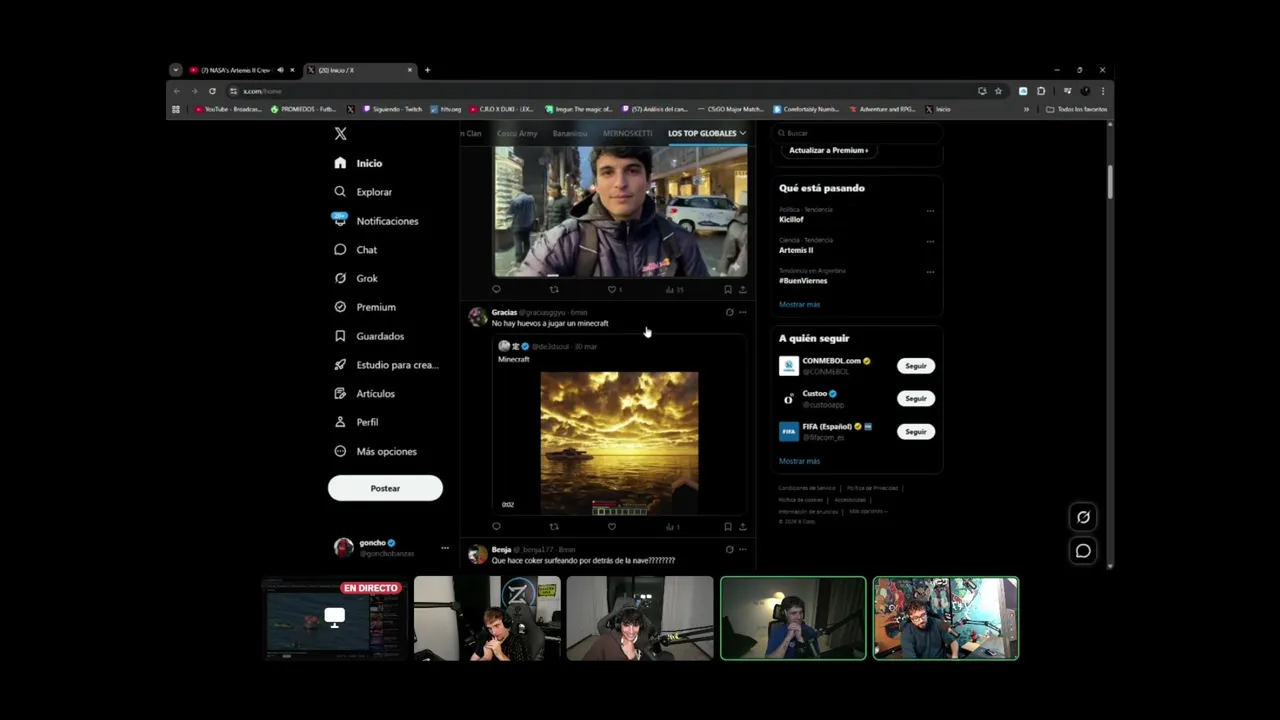Open the Siguiendo - Twitch bookmark

click(x=393, y=109)
